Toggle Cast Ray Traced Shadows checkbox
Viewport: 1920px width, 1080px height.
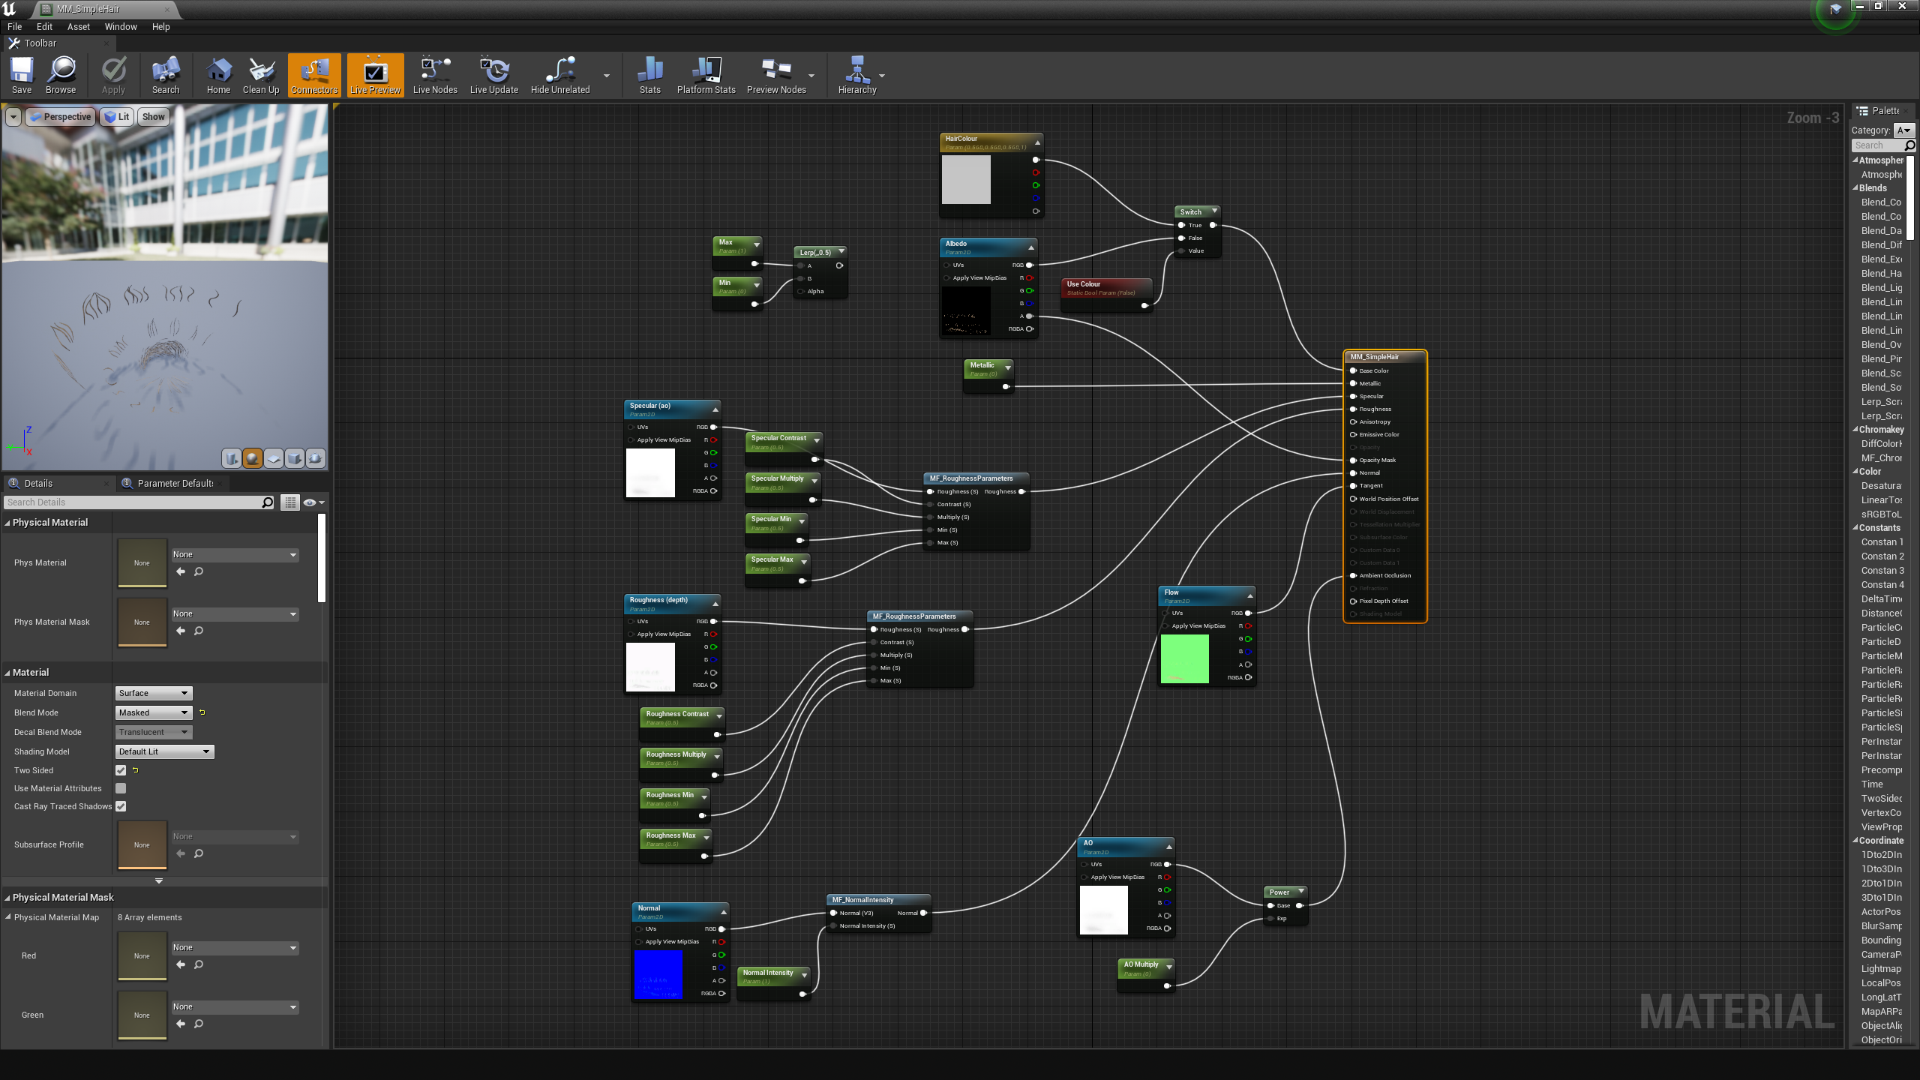click(121, 806)
